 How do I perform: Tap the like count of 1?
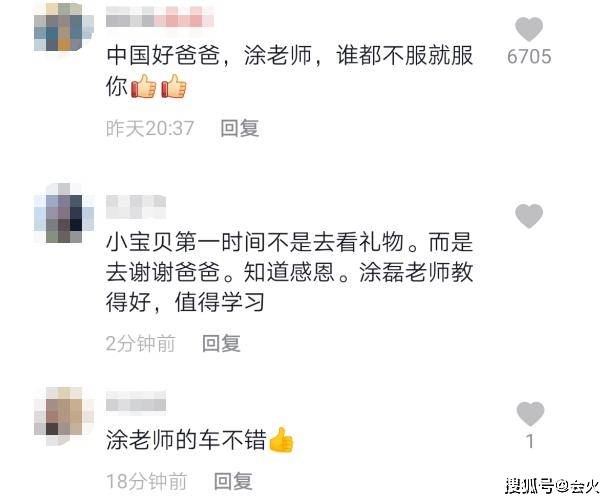[x=530, y=441]
